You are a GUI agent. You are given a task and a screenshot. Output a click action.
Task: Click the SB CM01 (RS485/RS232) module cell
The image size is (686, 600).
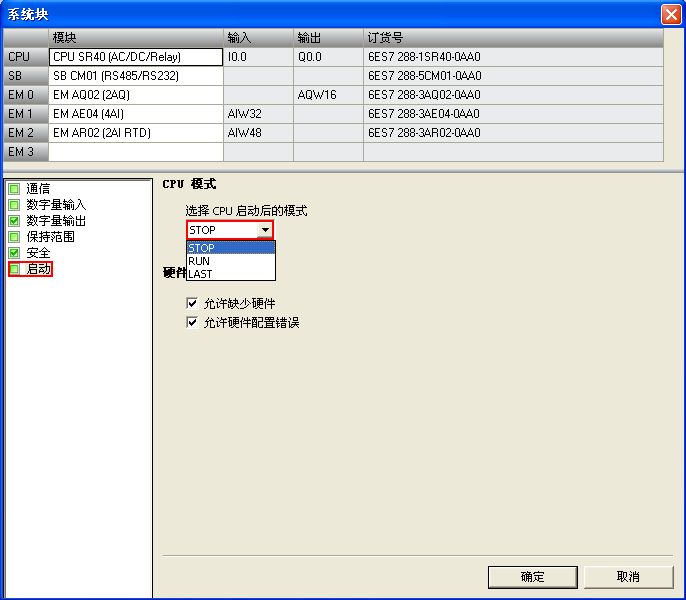point(136,76)
